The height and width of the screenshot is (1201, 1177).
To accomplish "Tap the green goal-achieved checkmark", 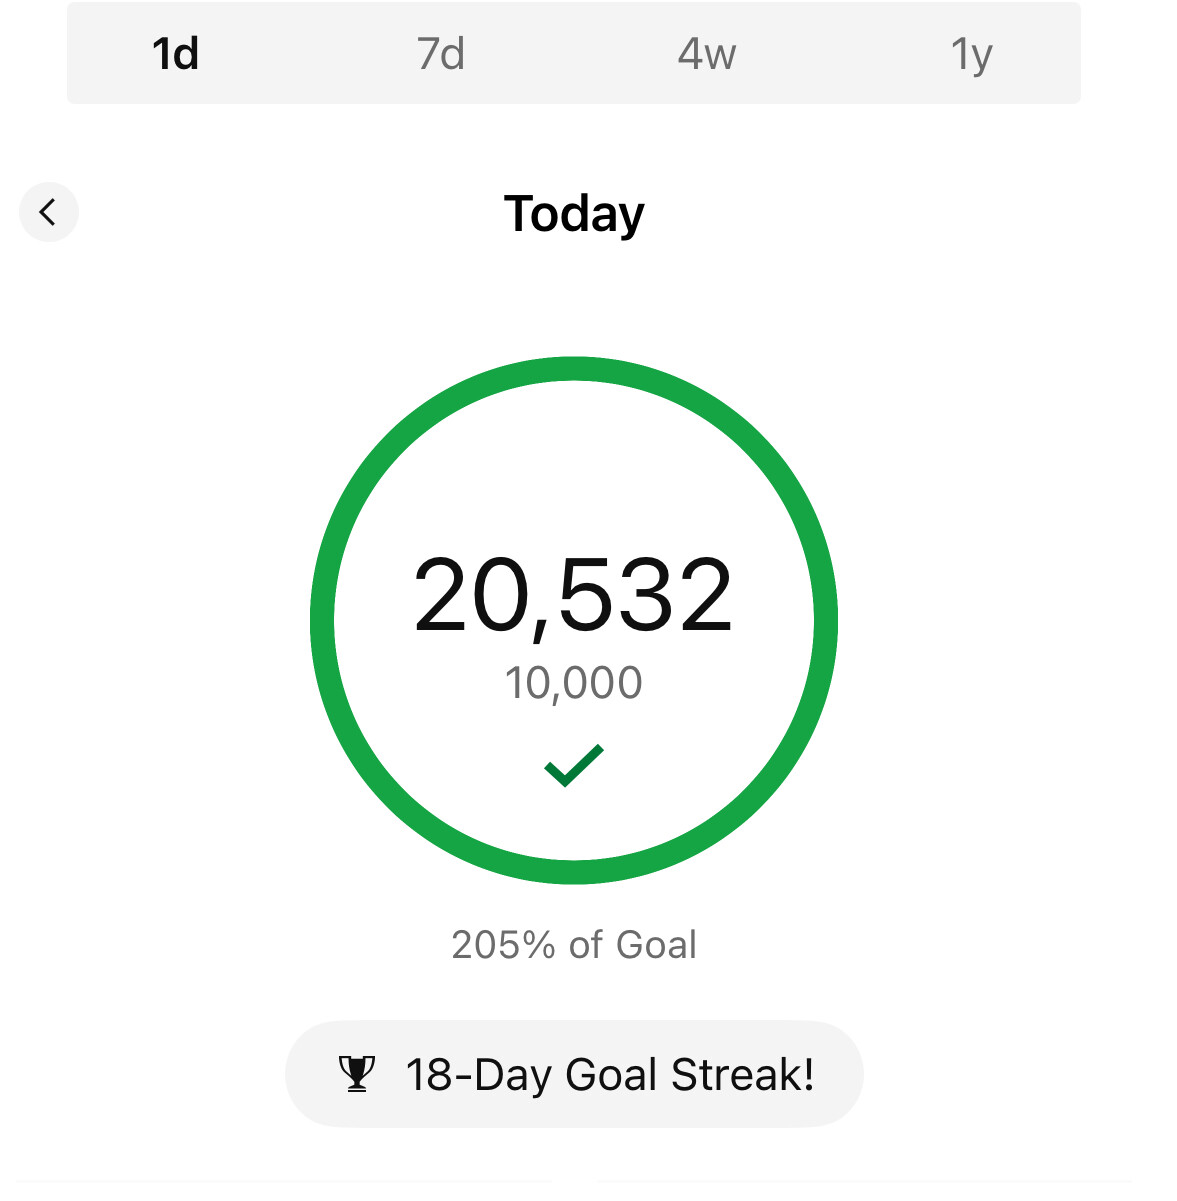I will tap(574, 766).
